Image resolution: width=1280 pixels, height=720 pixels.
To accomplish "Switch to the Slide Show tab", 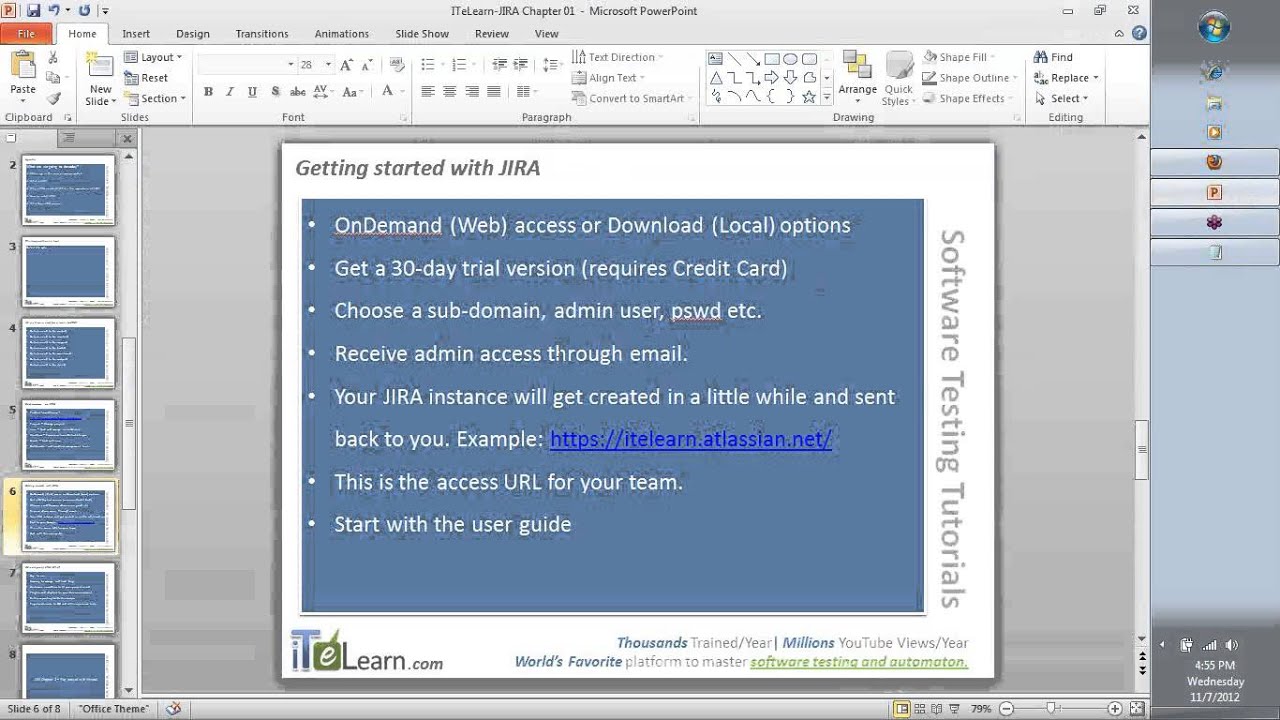I will click(422, 33).
